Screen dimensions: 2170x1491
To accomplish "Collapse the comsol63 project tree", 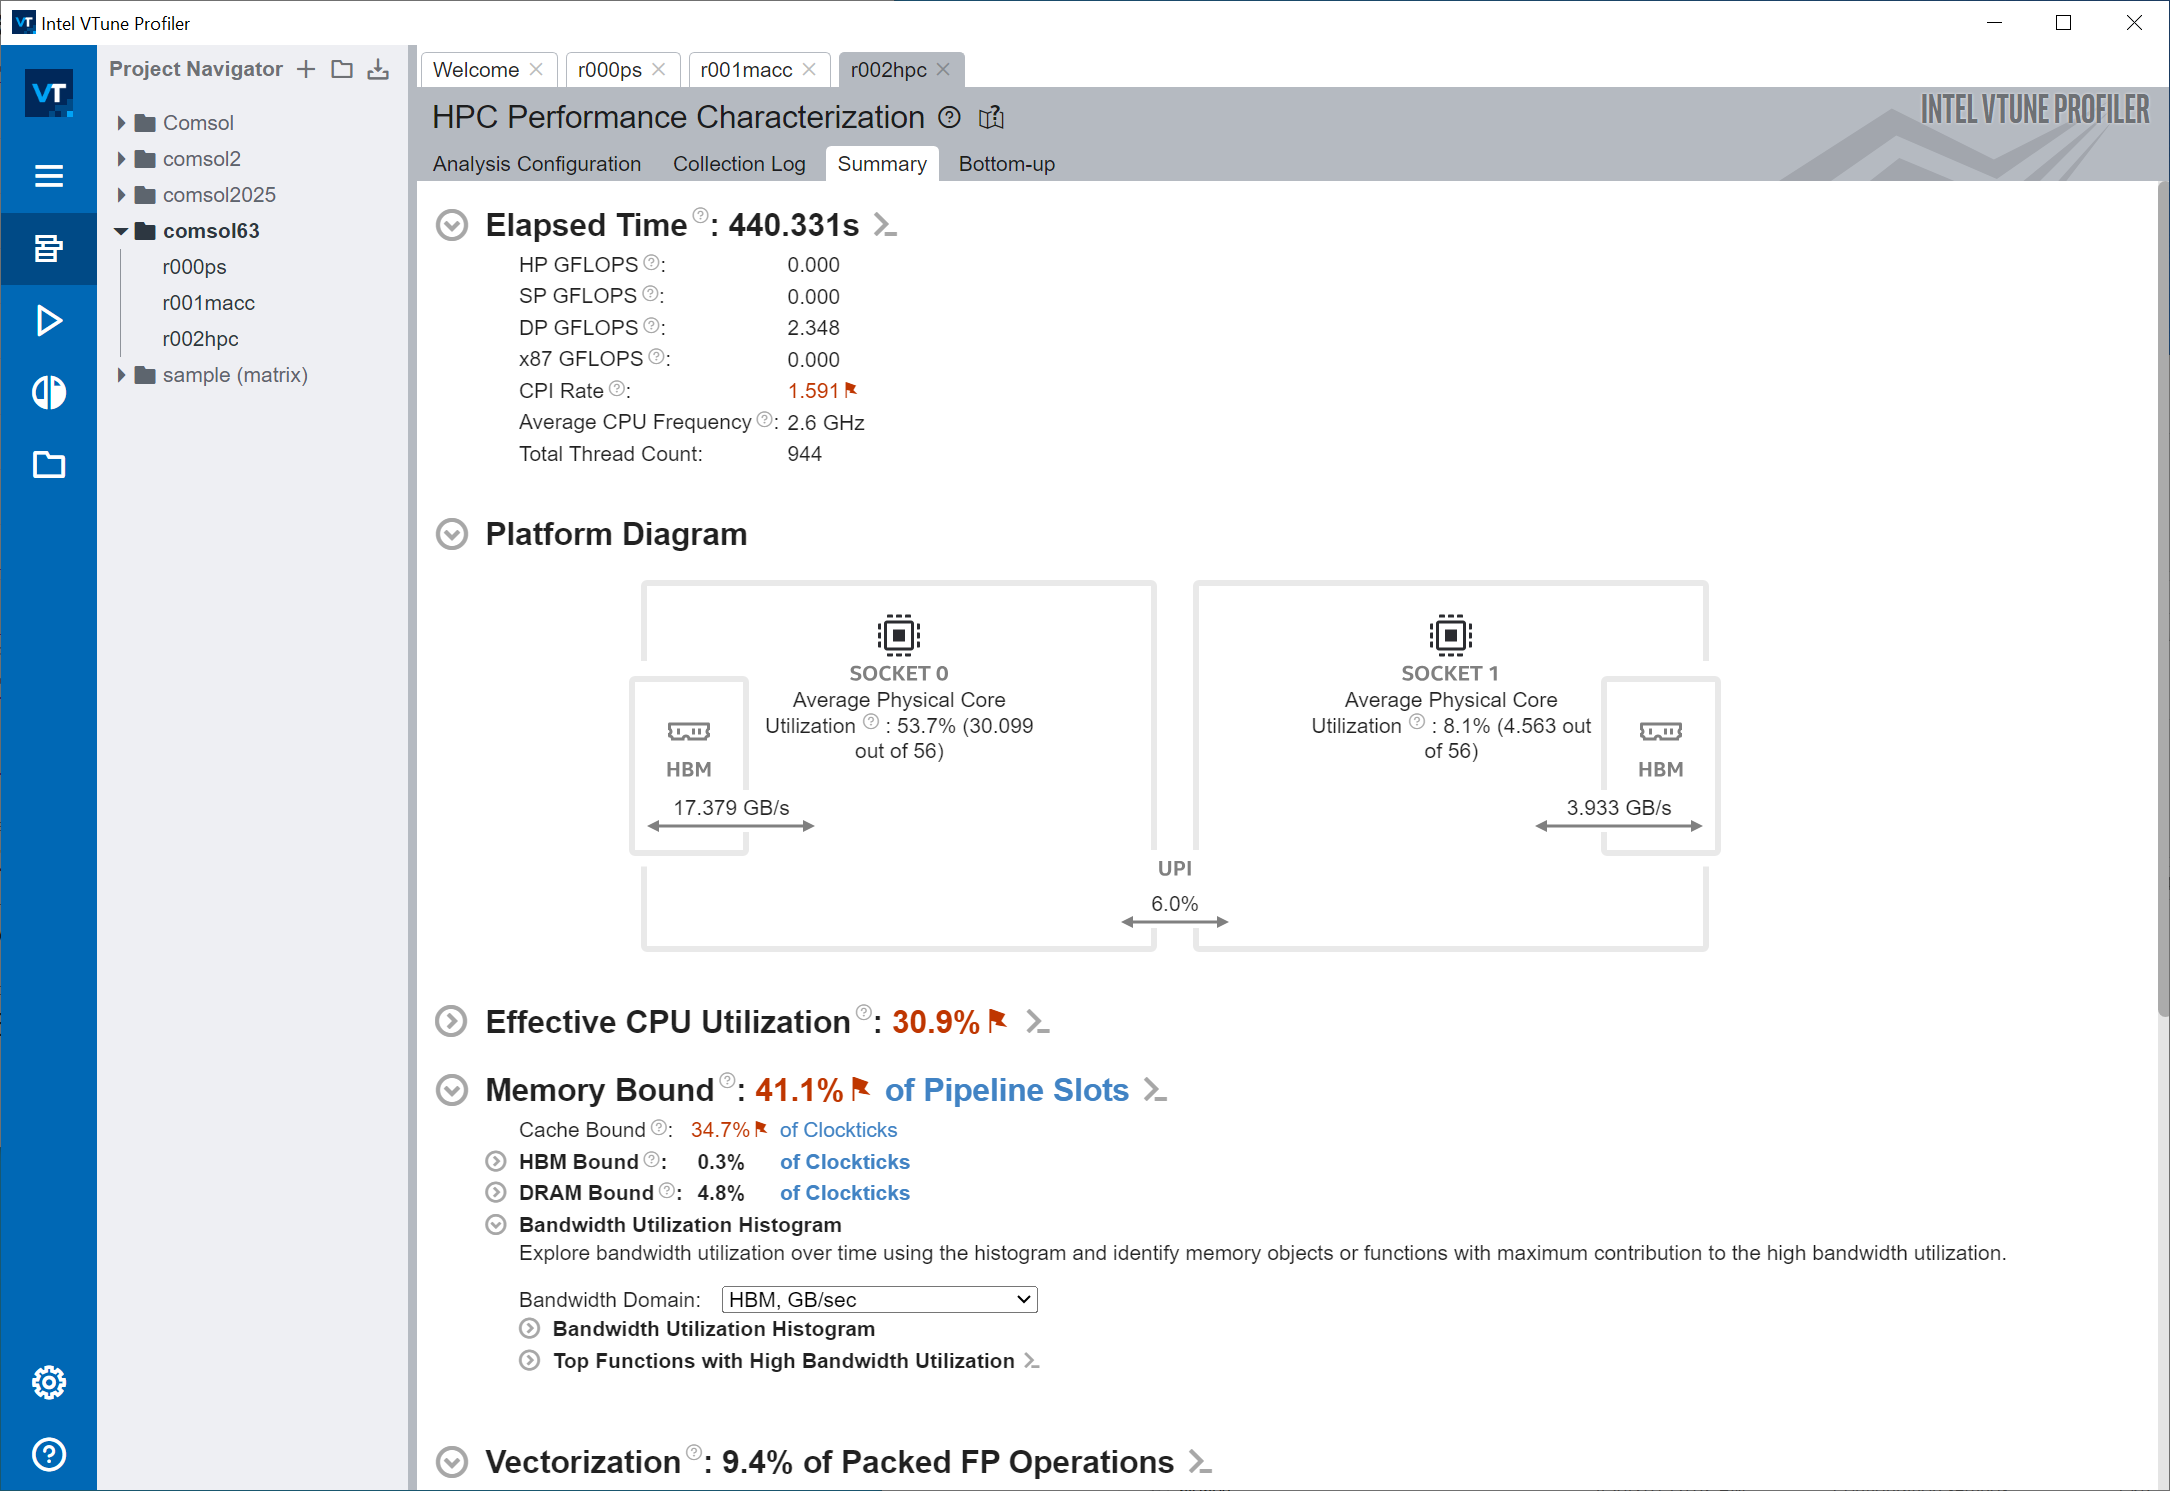I will [x=121, y=231].
